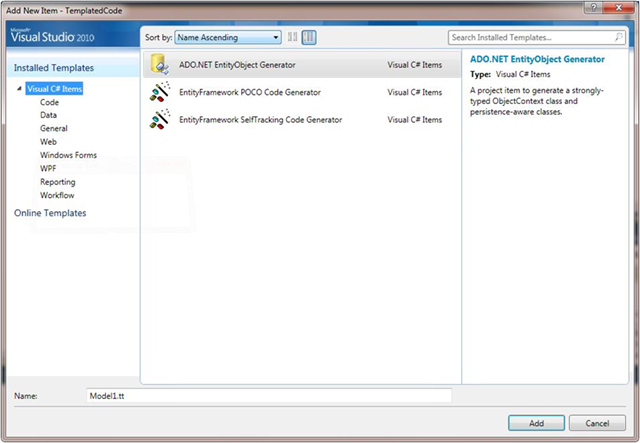Viewport: 640px width, 443px height.
Task: Click the Name field containing Model1.tt
Action: (x=269, y=396)
